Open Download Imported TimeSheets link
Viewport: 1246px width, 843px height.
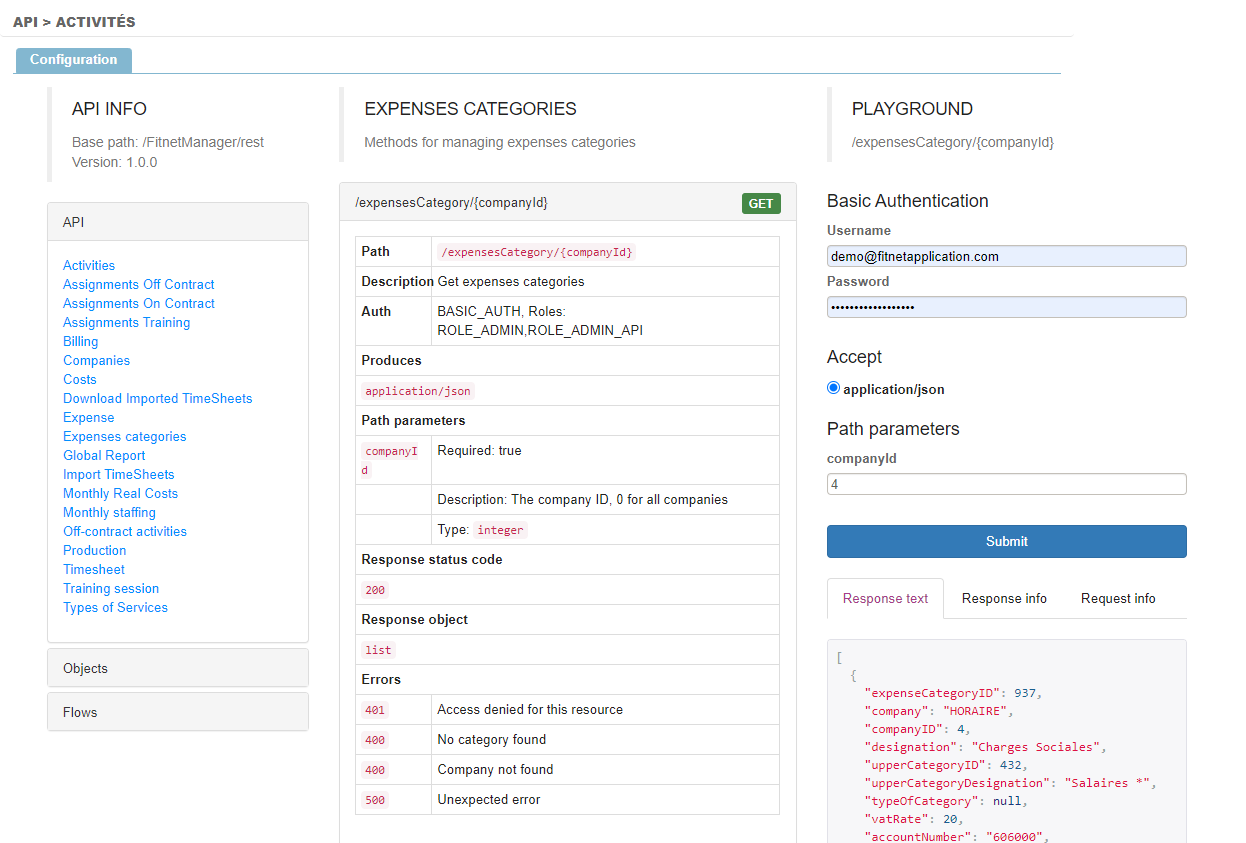[x=157, y=398]
